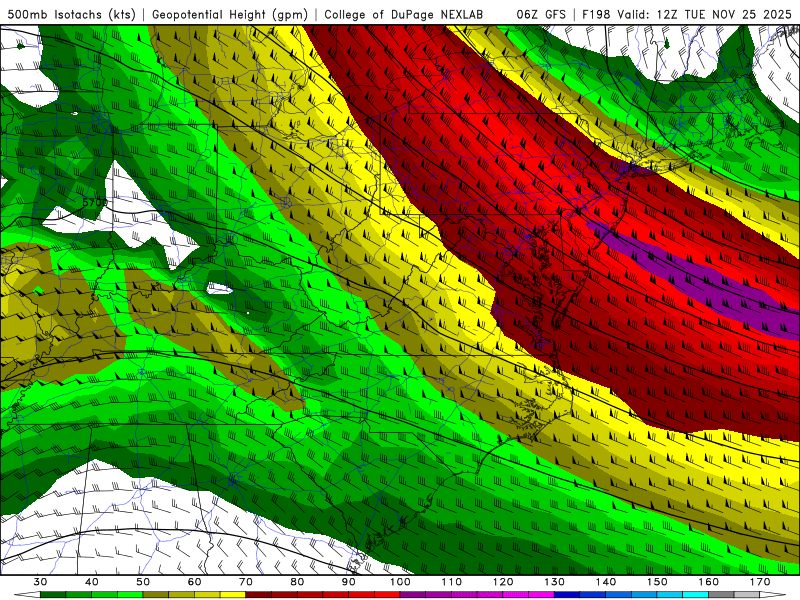Click the "06Z GFS" model run label
The height and width of the screenshot is (600, 800).
(541, 14)
